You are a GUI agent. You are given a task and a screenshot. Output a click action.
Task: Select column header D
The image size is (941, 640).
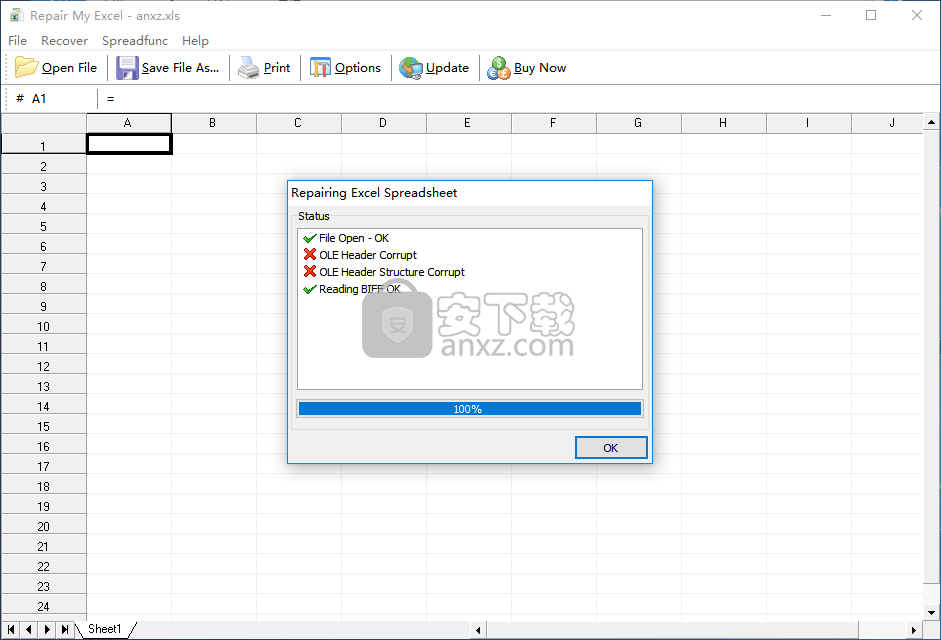click(x=384, y=123)
